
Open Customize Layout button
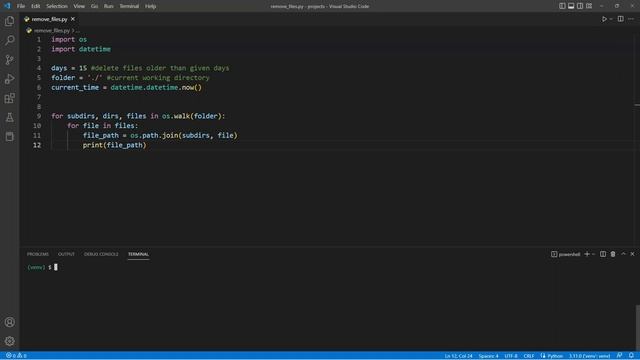coord(589,6)
